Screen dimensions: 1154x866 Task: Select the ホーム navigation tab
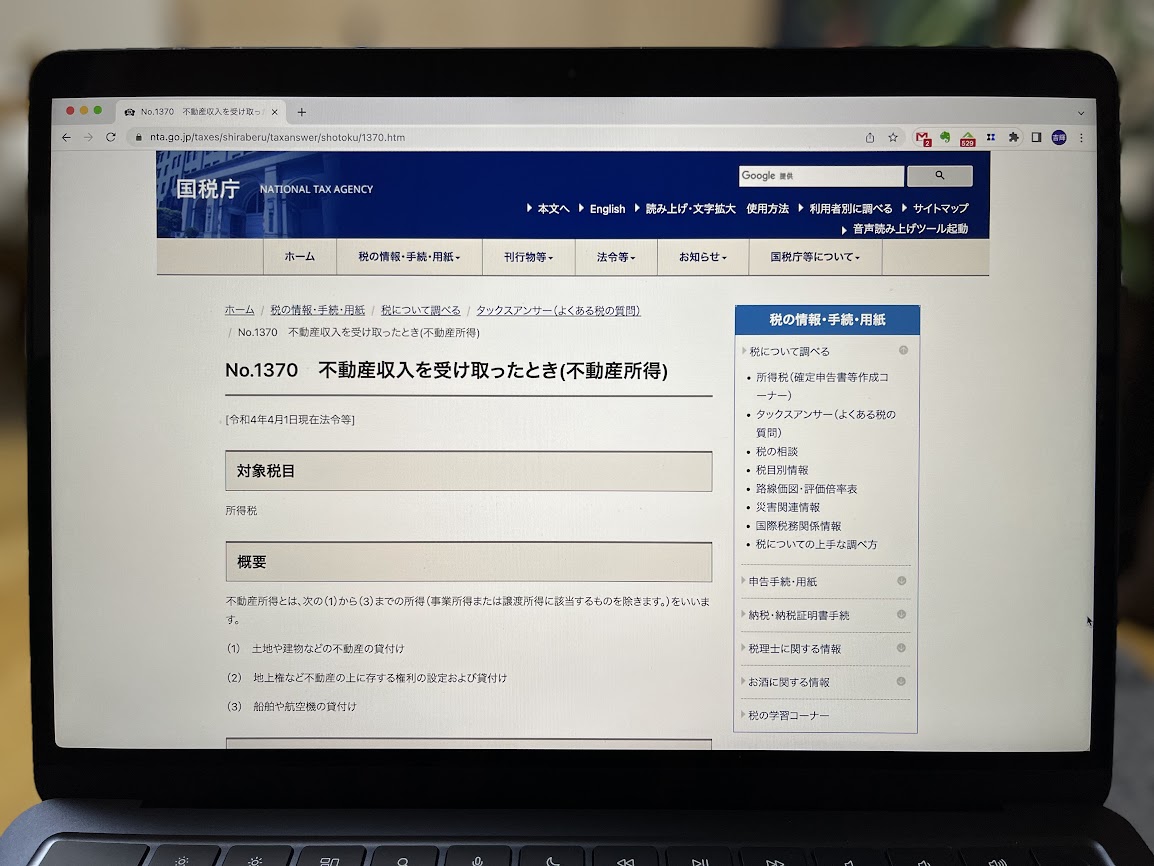[x=299, y=257]
